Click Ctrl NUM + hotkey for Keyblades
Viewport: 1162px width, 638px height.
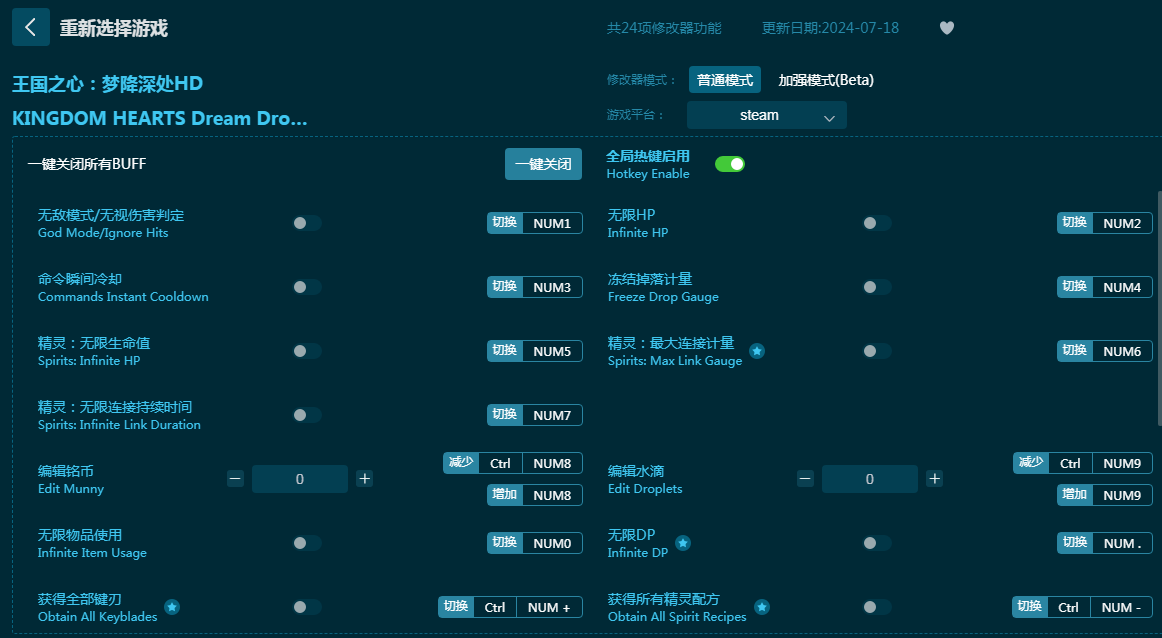coord(510,607)
